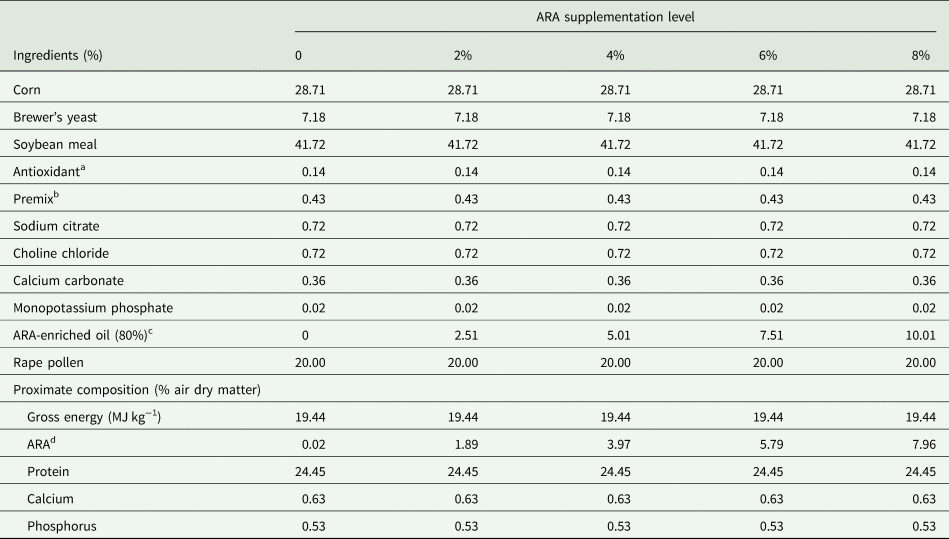Click the Soybean meal row label

(55, 144)
